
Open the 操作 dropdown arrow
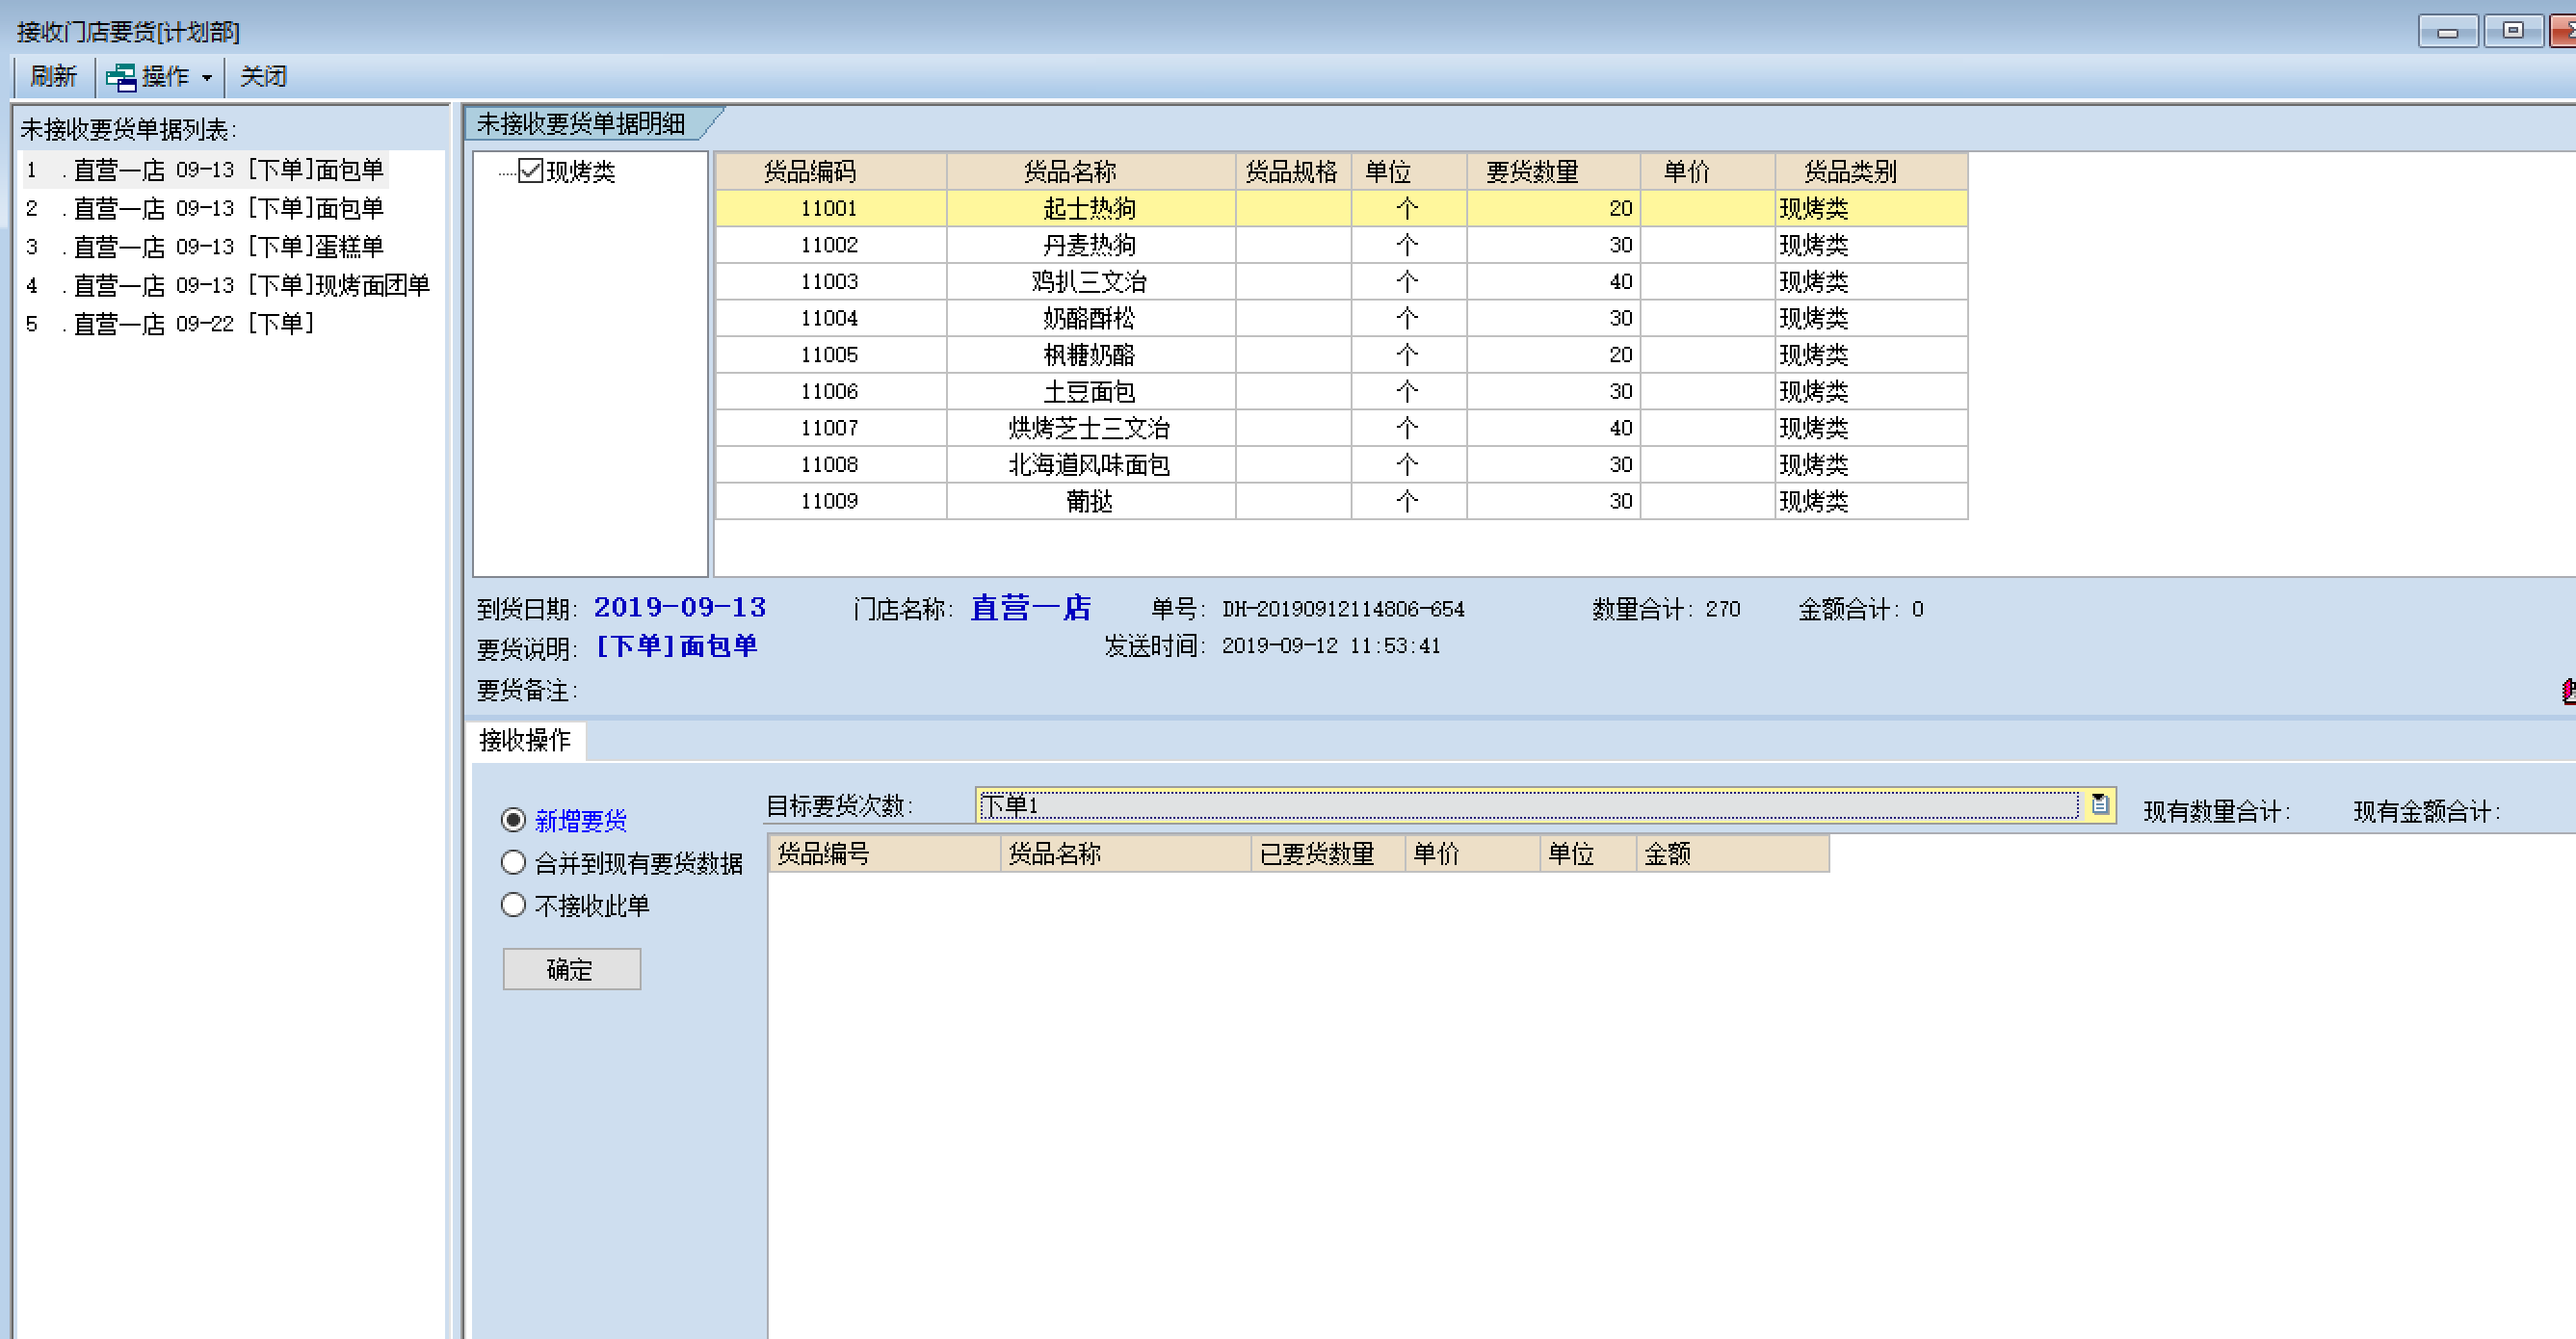coord(206,77)
